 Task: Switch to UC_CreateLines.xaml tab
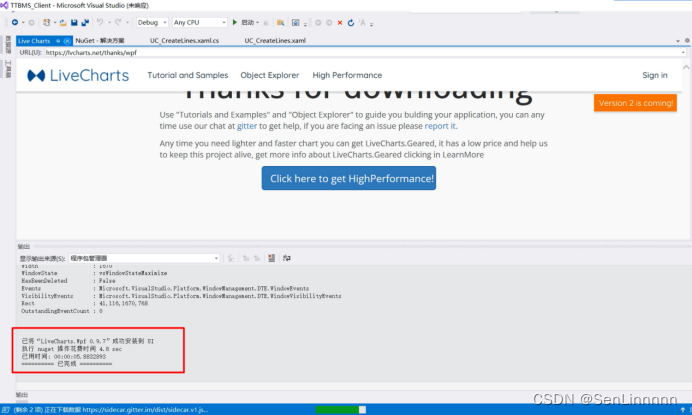(x=275, y=41)
